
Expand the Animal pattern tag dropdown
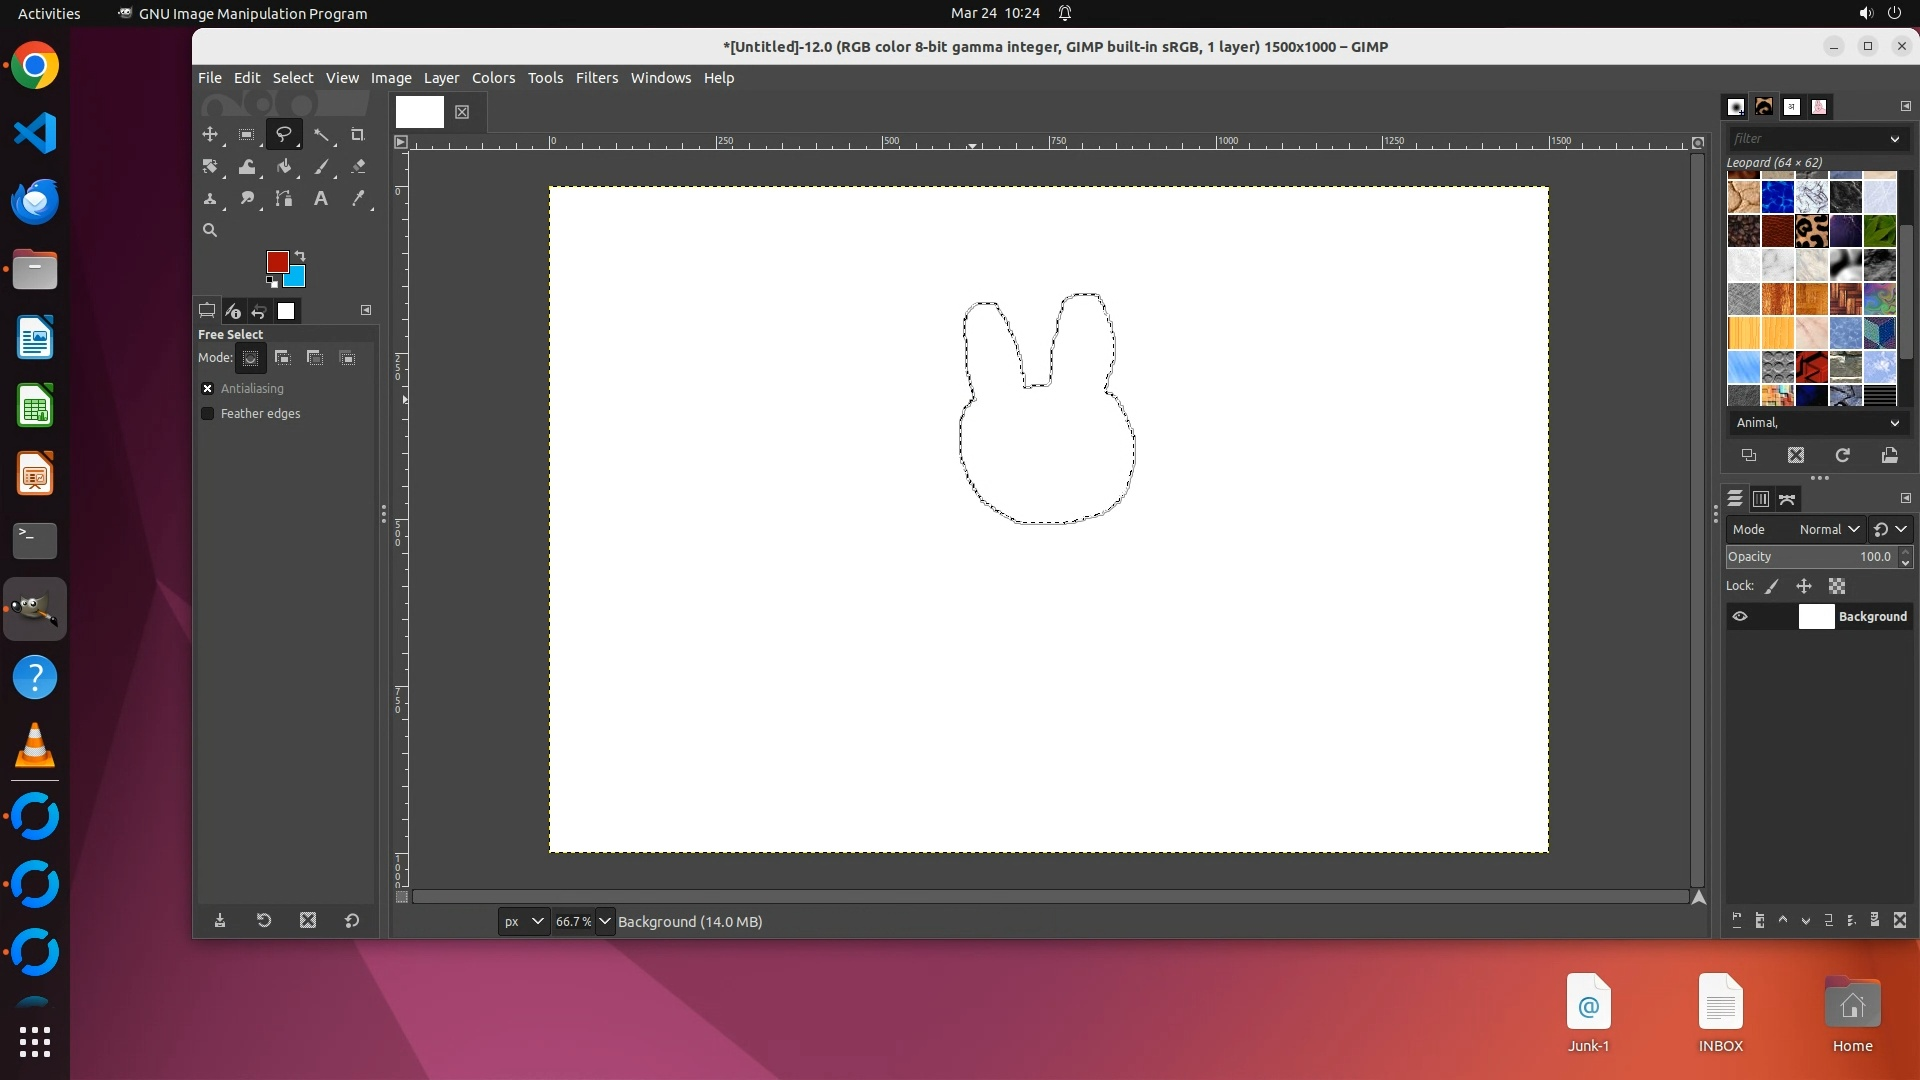click(1894, 423)
